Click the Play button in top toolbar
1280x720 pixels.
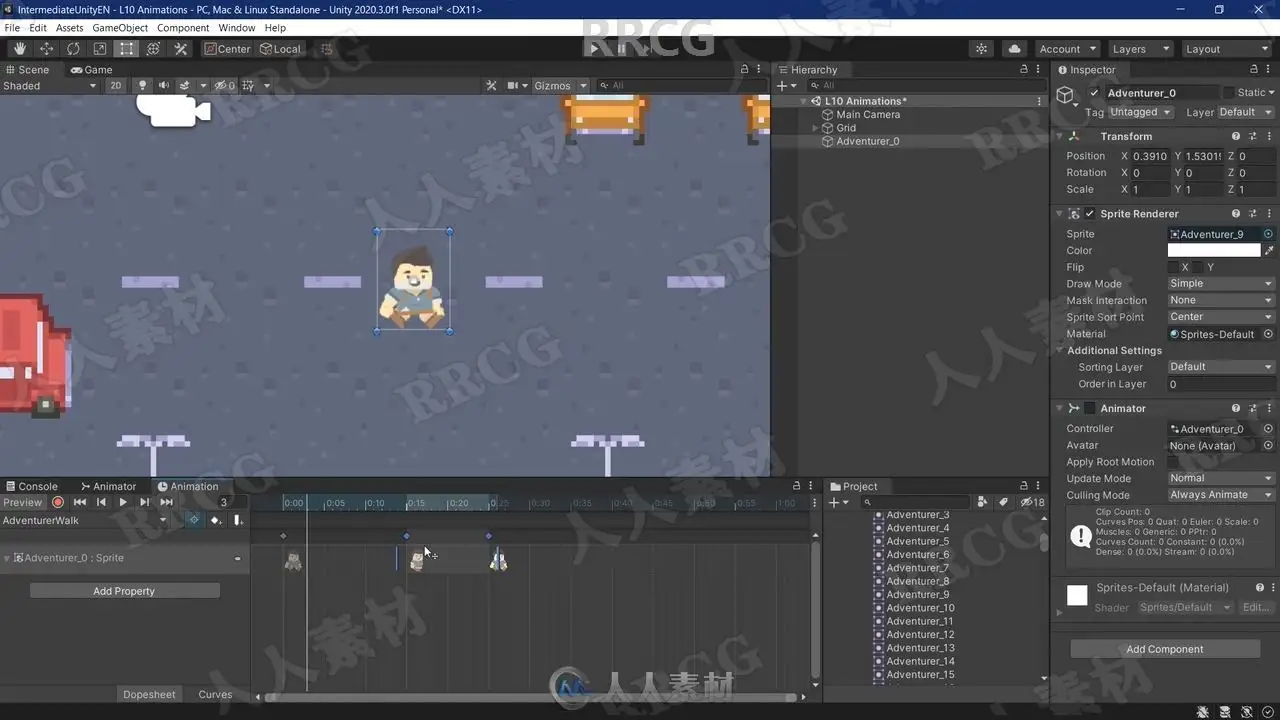click(594, 48)
